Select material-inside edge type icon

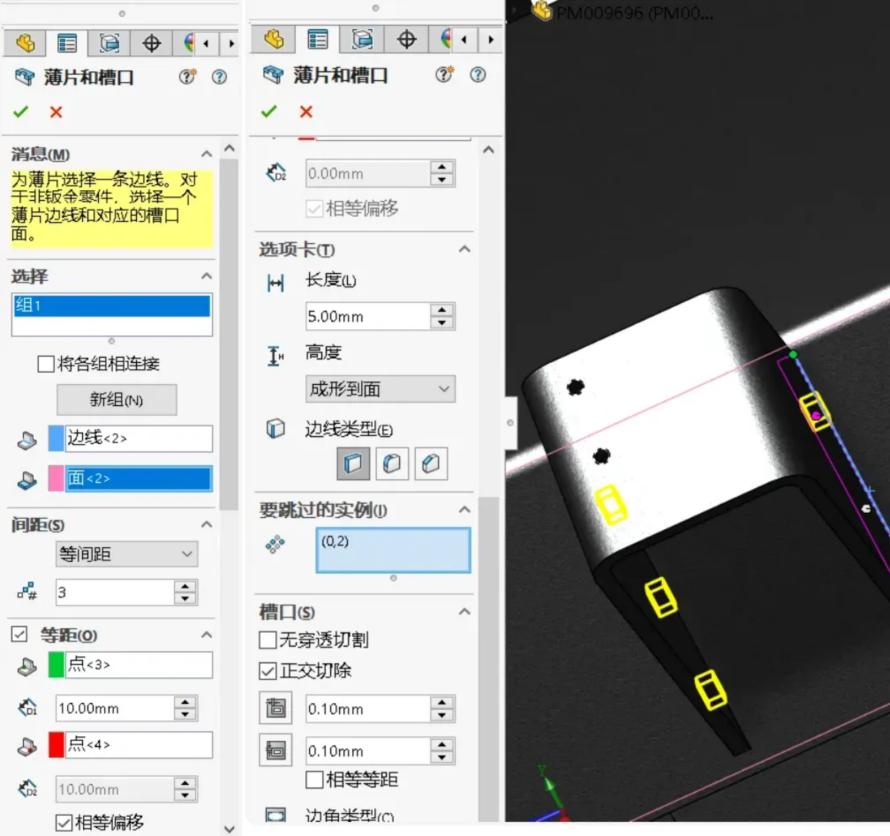[x=353, y=464]
